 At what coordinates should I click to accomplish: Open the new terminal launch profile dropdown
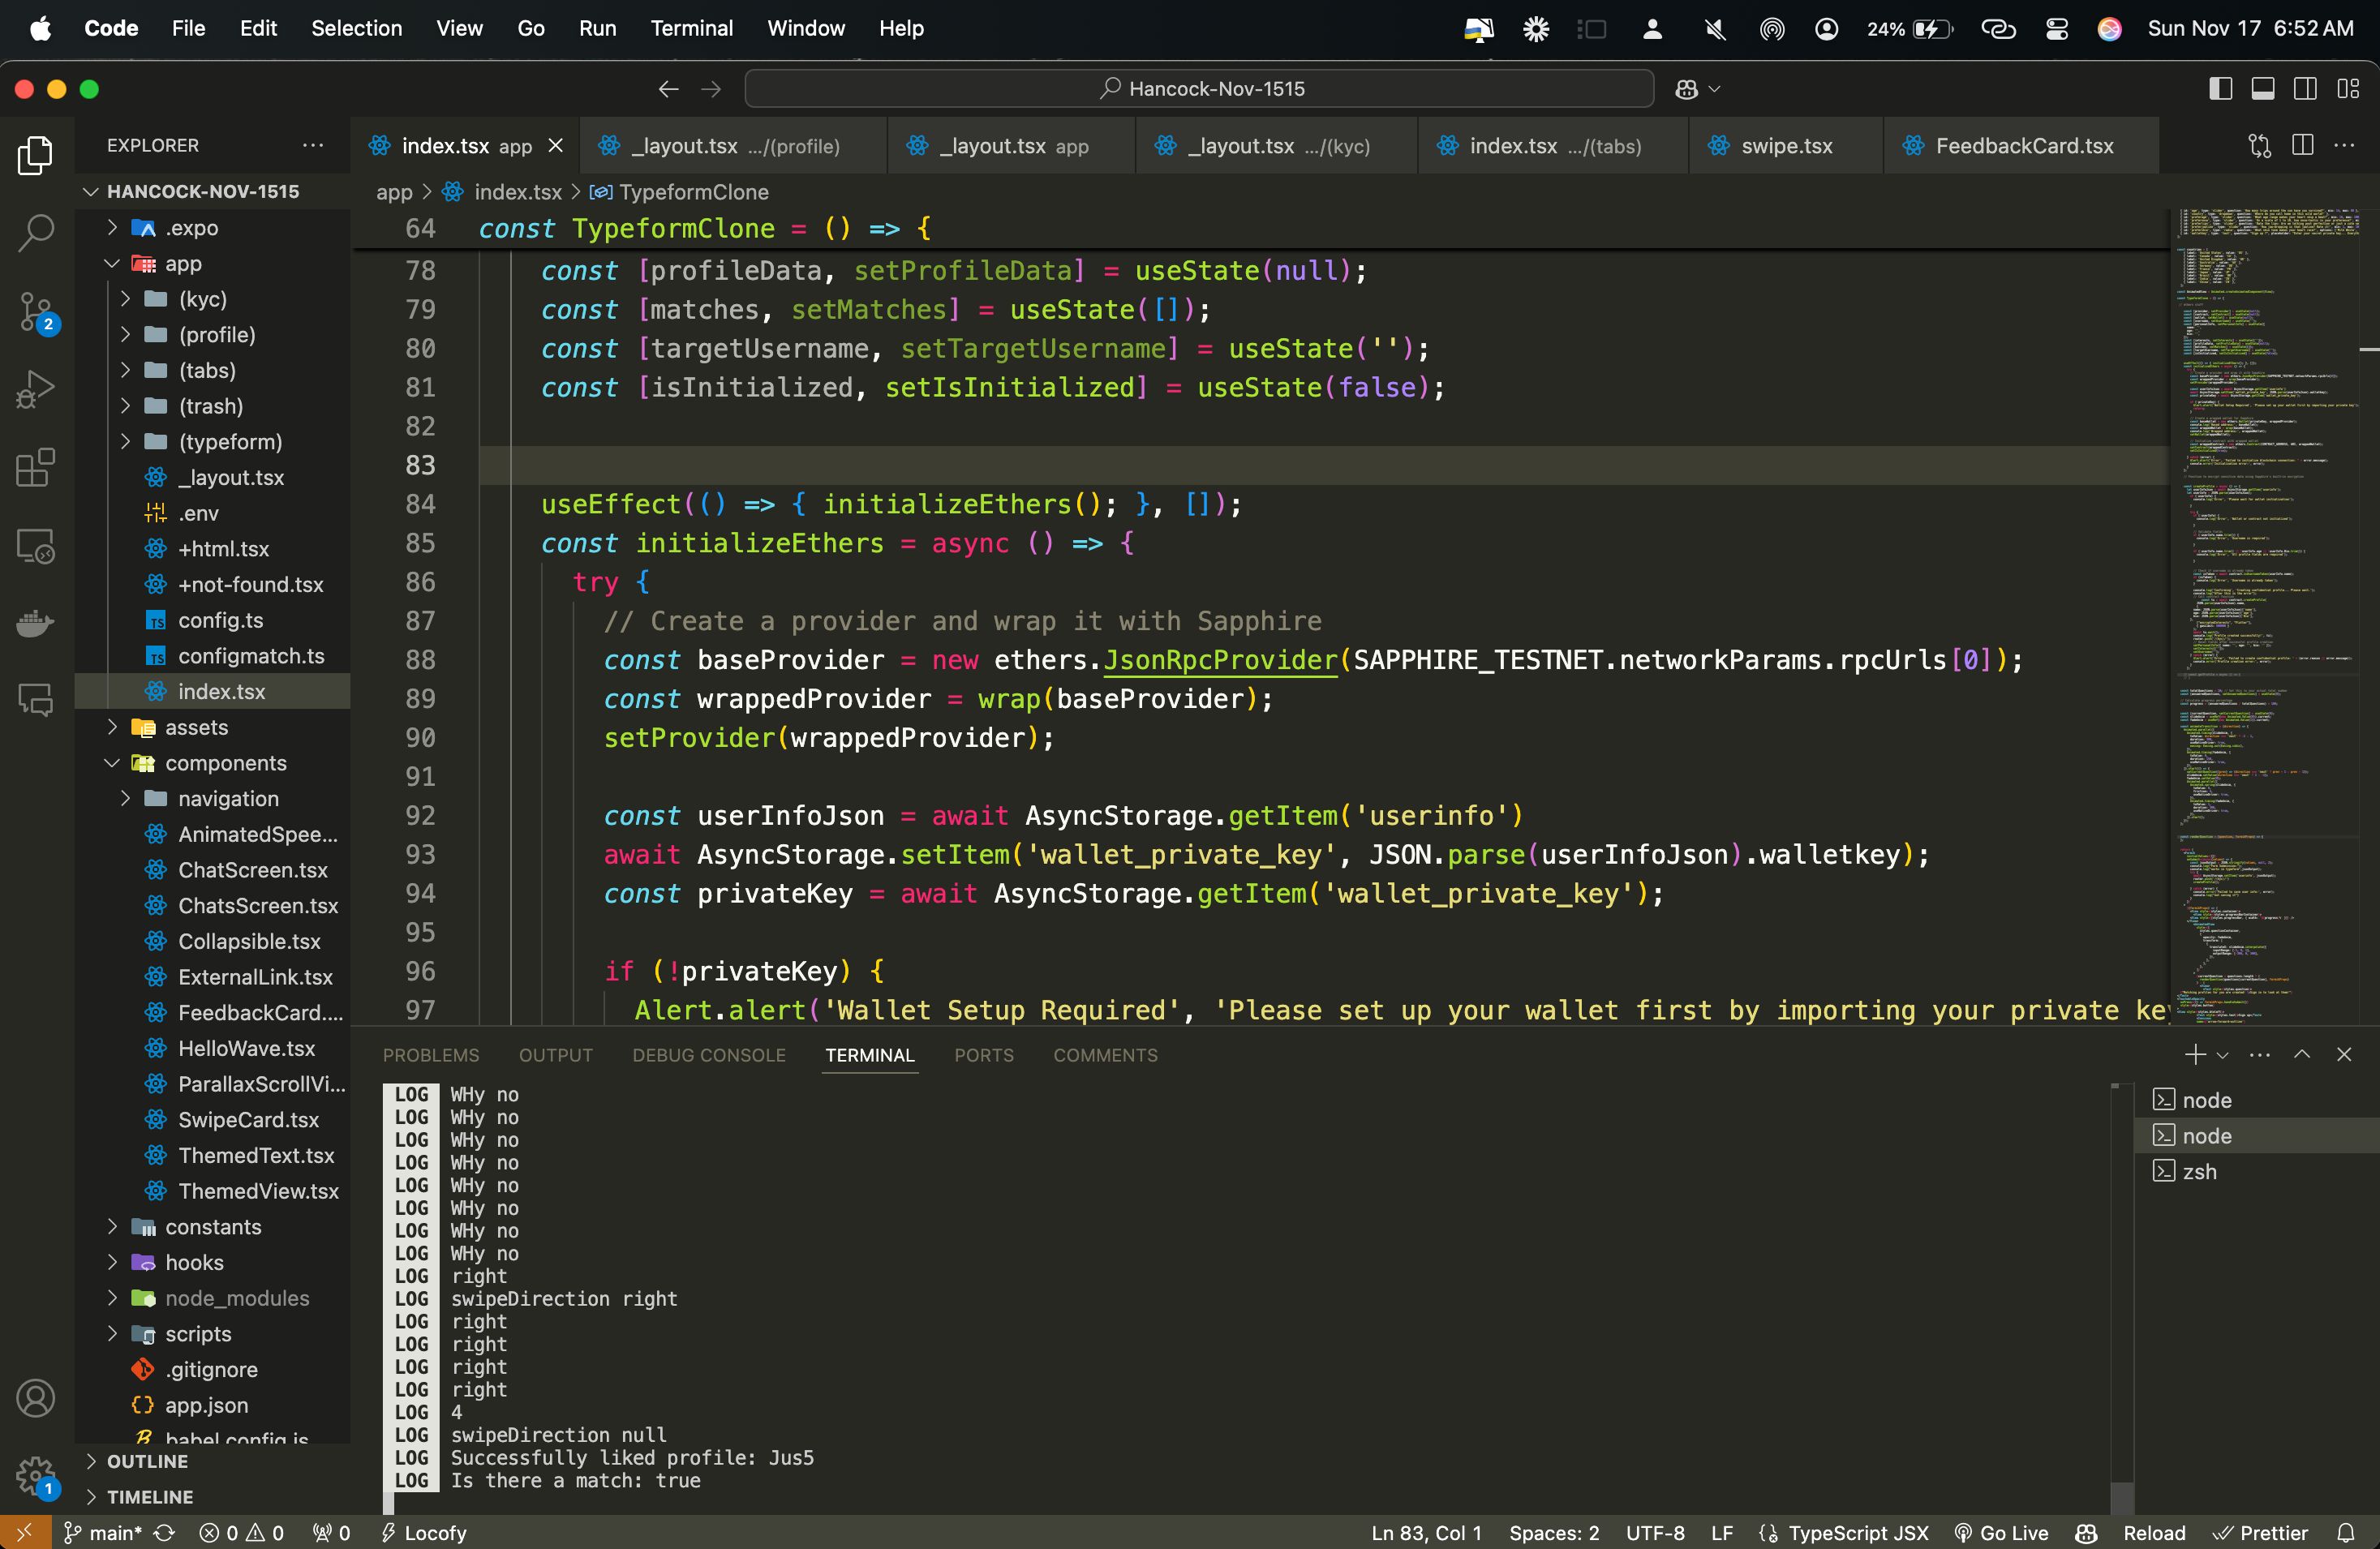pos(2222,1054)
